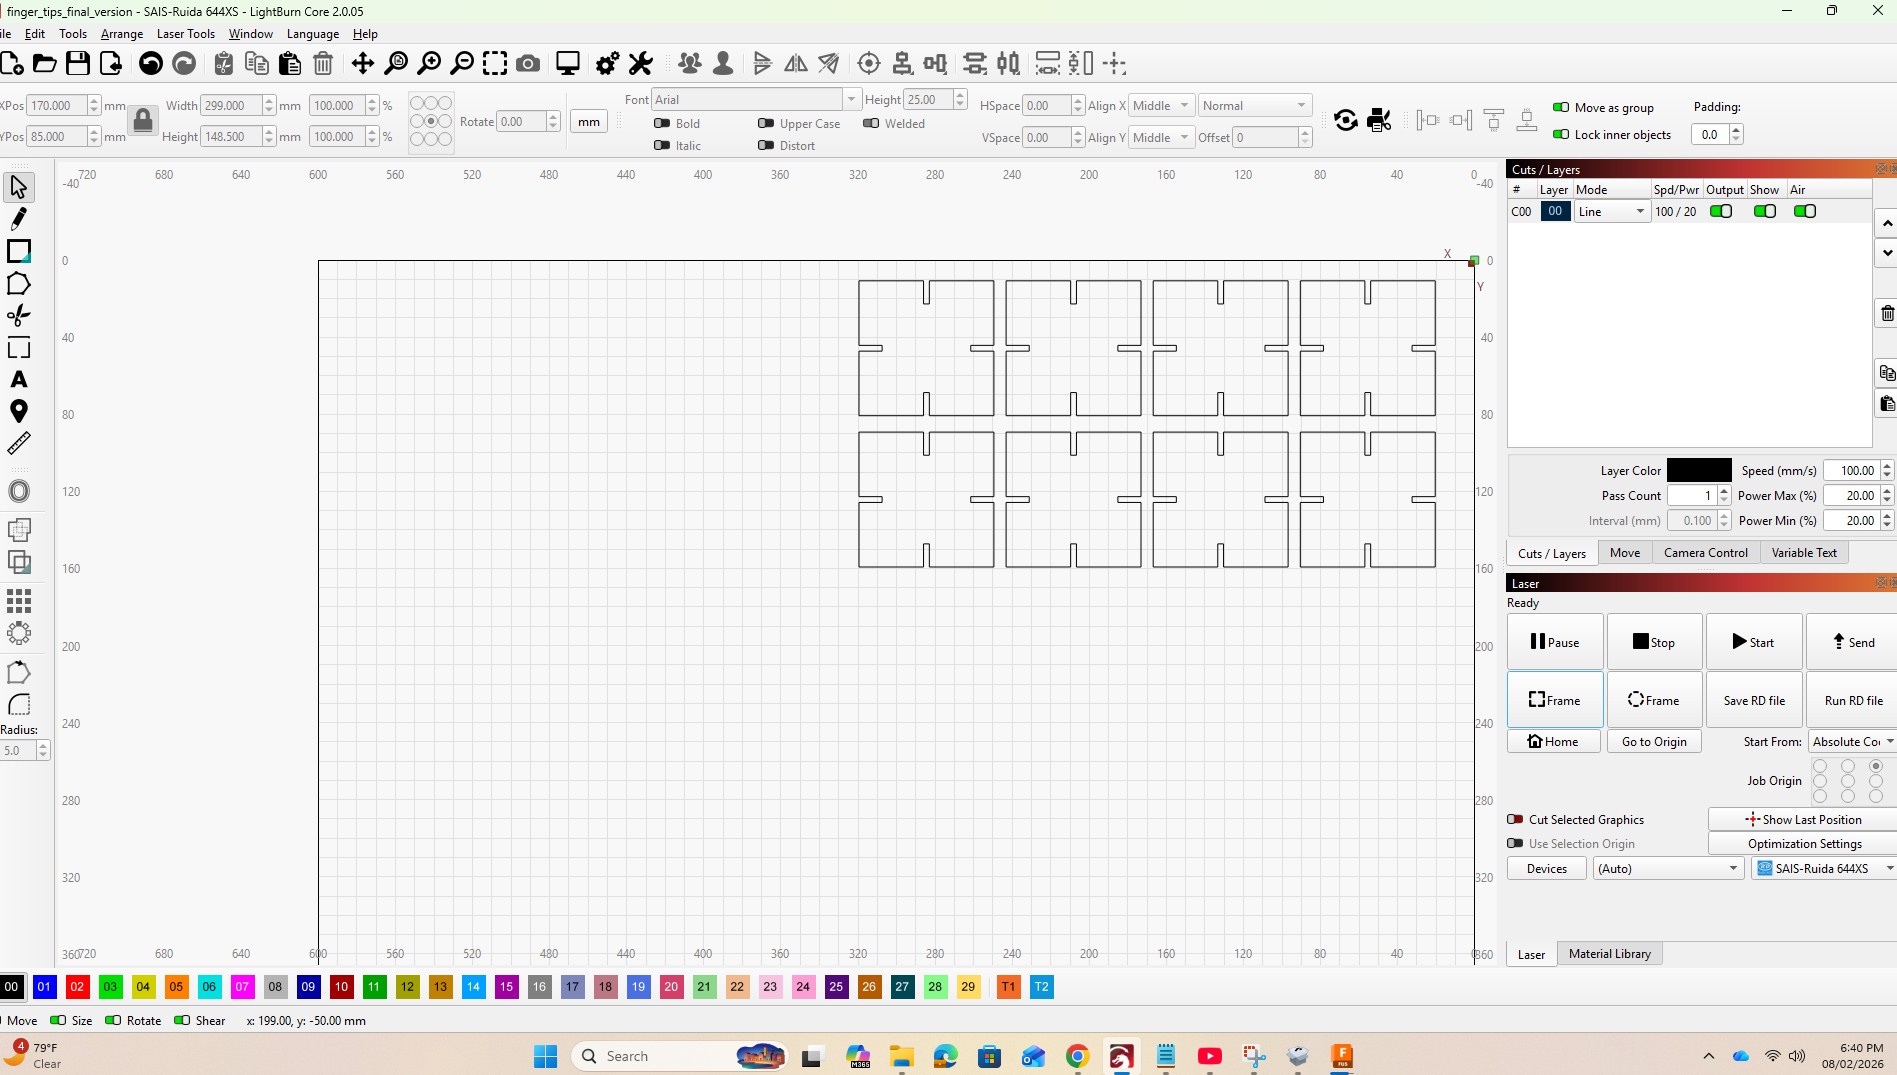Toggle Bold text option
Viewport: 1897px width, 1075px height.
point(662,123)
